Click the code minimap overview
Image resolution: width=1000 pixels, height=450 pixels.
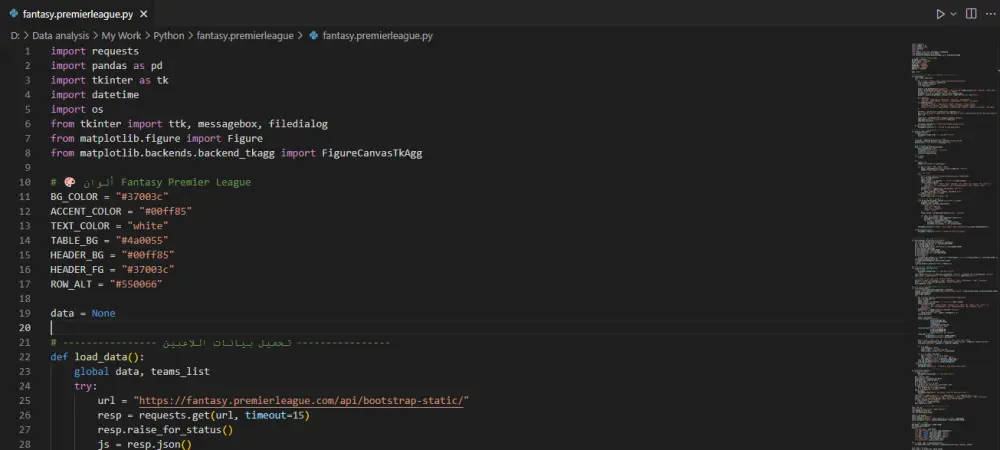(x=953, y=245)
